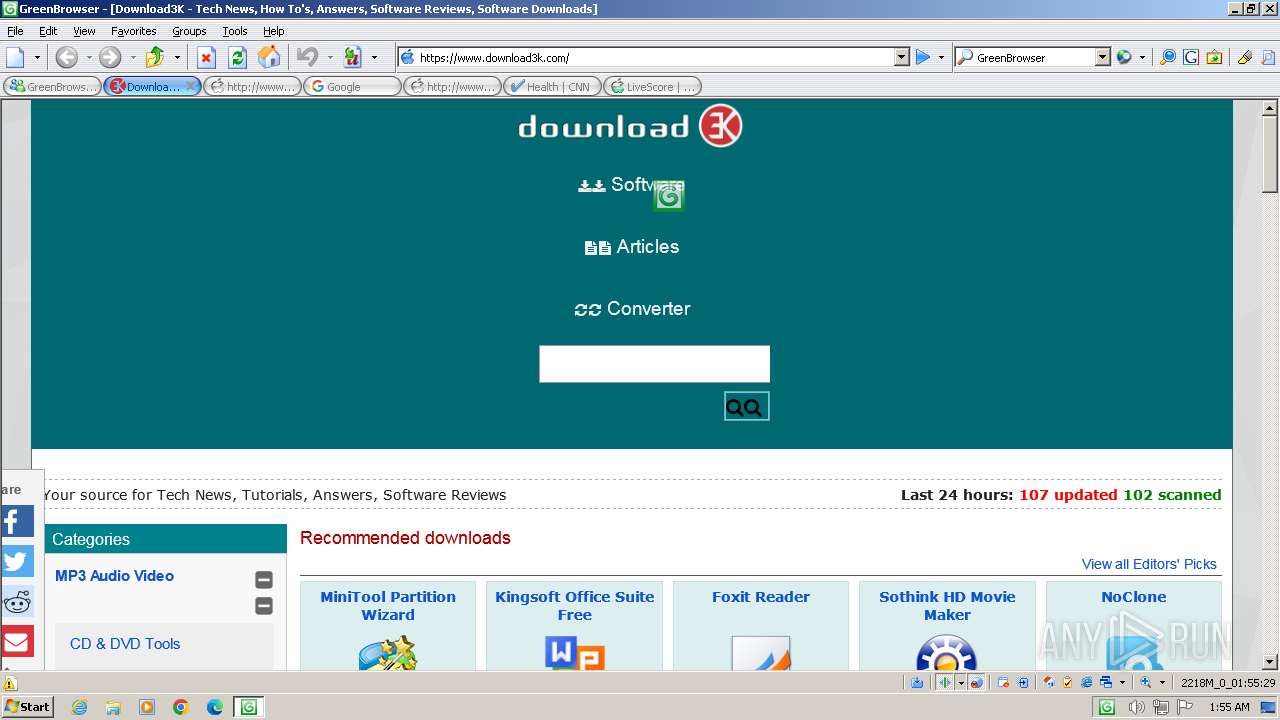Click the green Up-level arrow icon
Screen dimensions: 1280x720
click(x=155, y=57)
